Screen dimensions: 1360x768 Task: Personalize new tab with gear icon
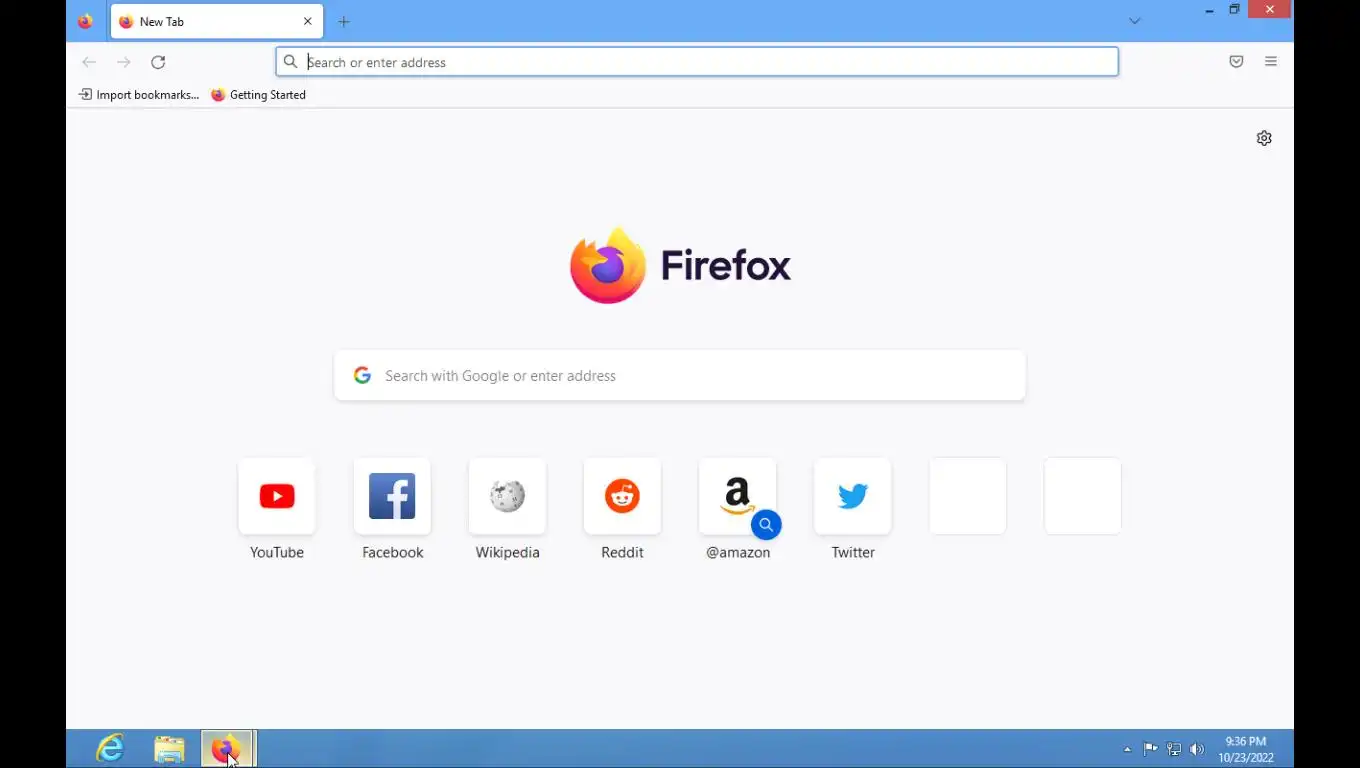click(x=1264, y=138)
